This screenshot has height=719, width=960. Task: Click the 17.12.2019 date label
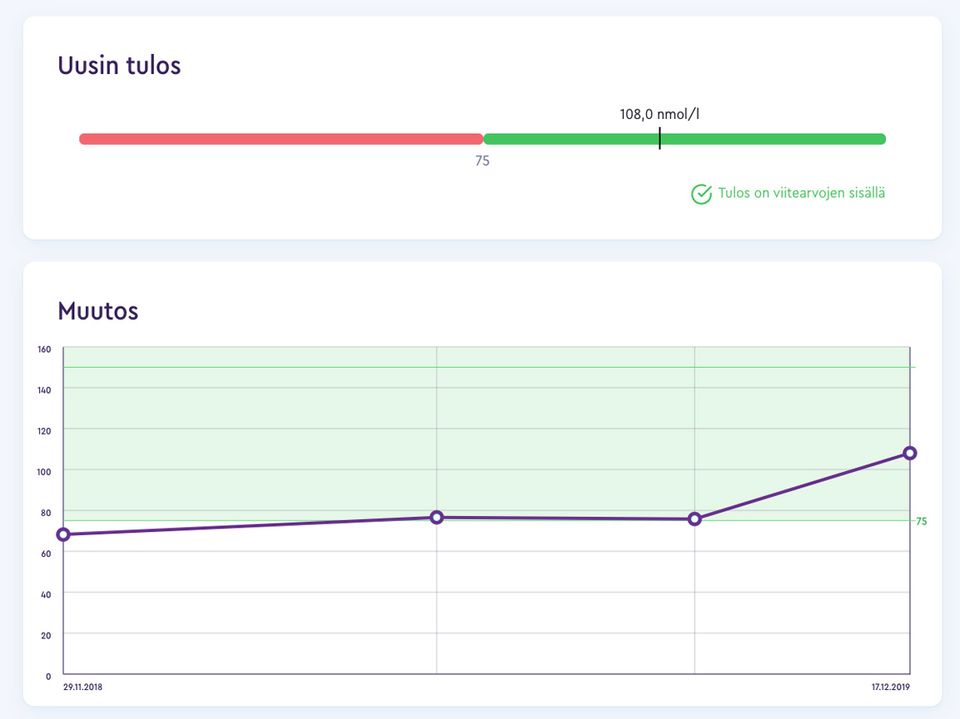point(890,687)
